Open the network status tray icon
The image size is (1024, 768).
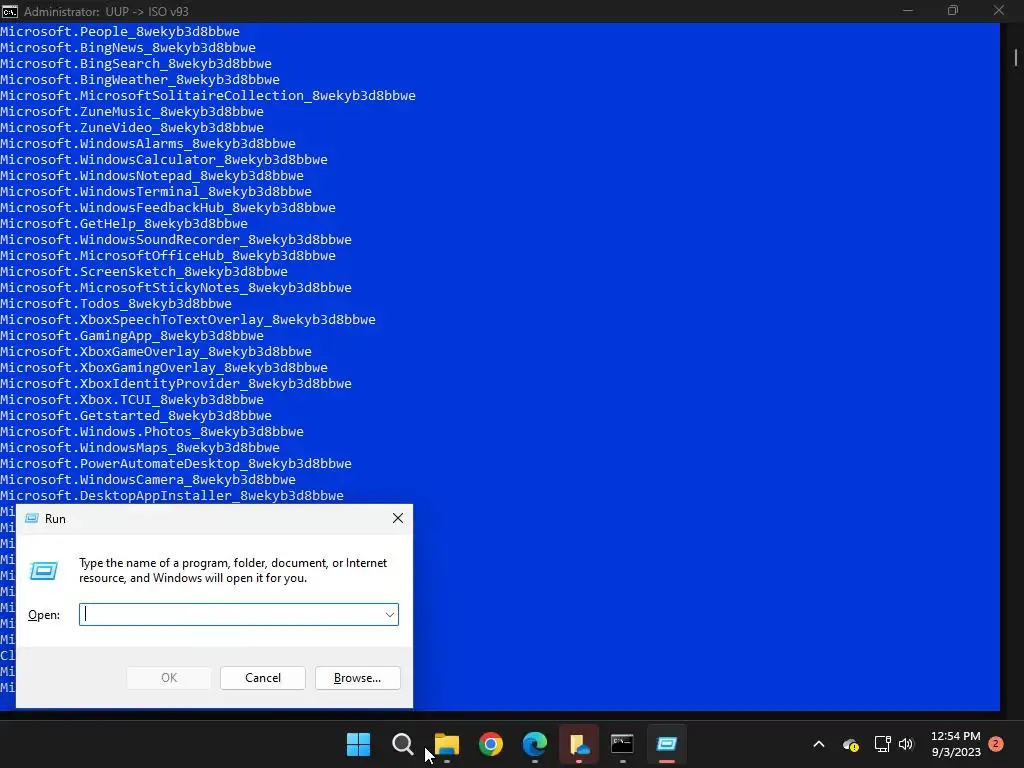(882, 744)
